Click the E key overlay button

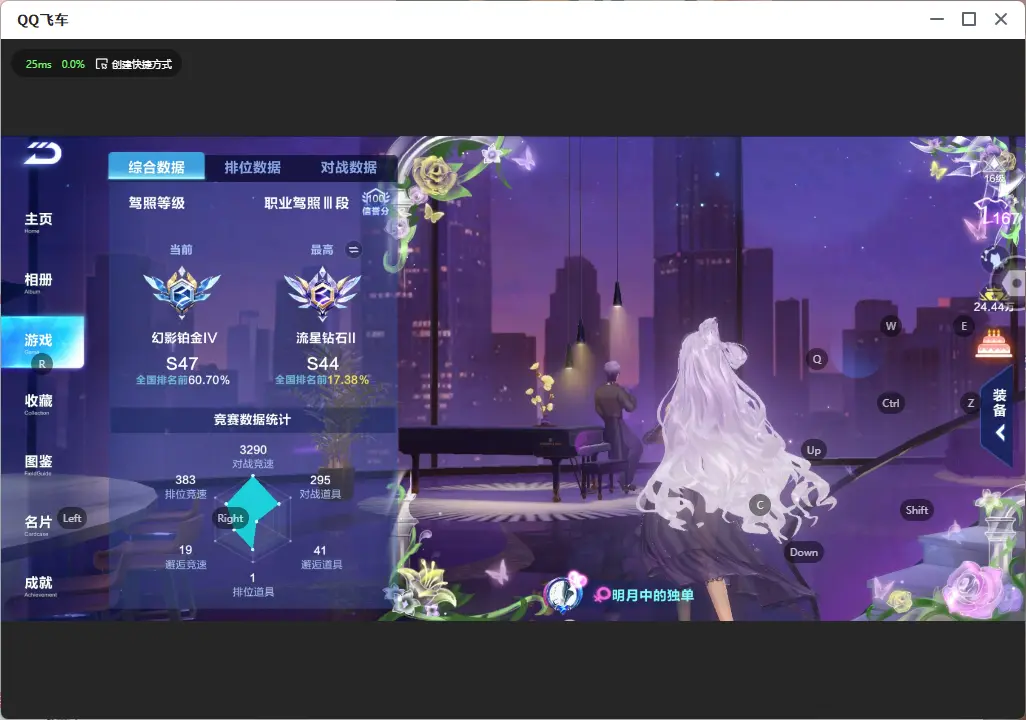963,326
